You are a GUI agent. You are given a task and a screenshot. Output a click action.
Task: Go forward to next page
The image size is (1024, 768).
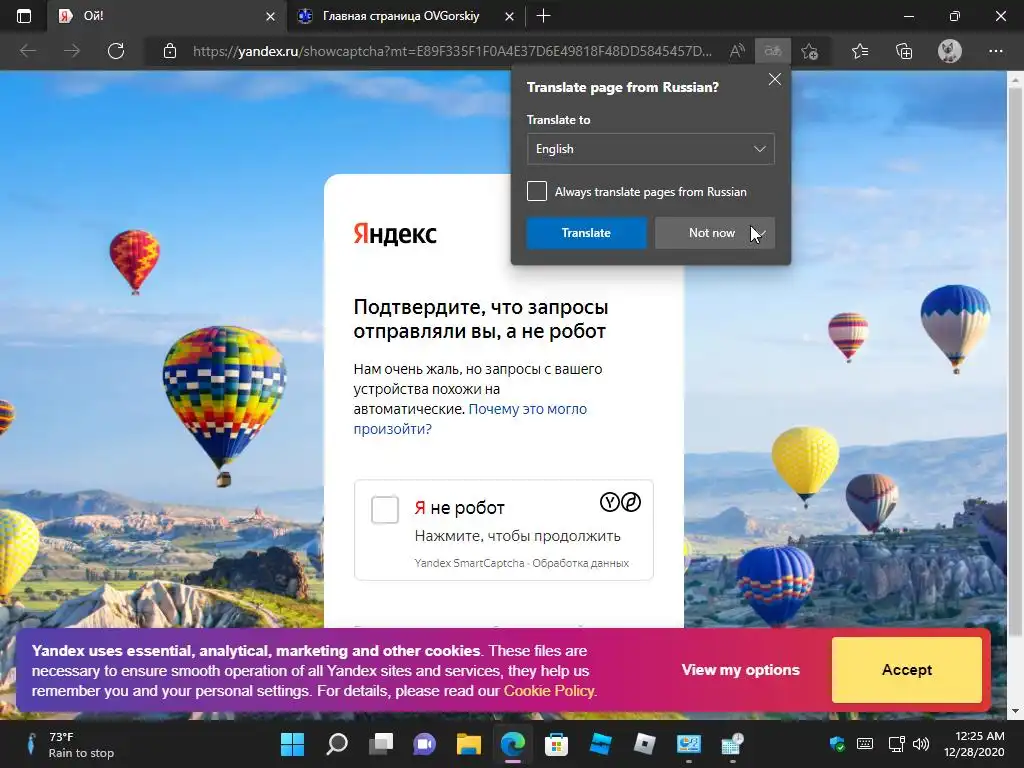pos(72,51)
